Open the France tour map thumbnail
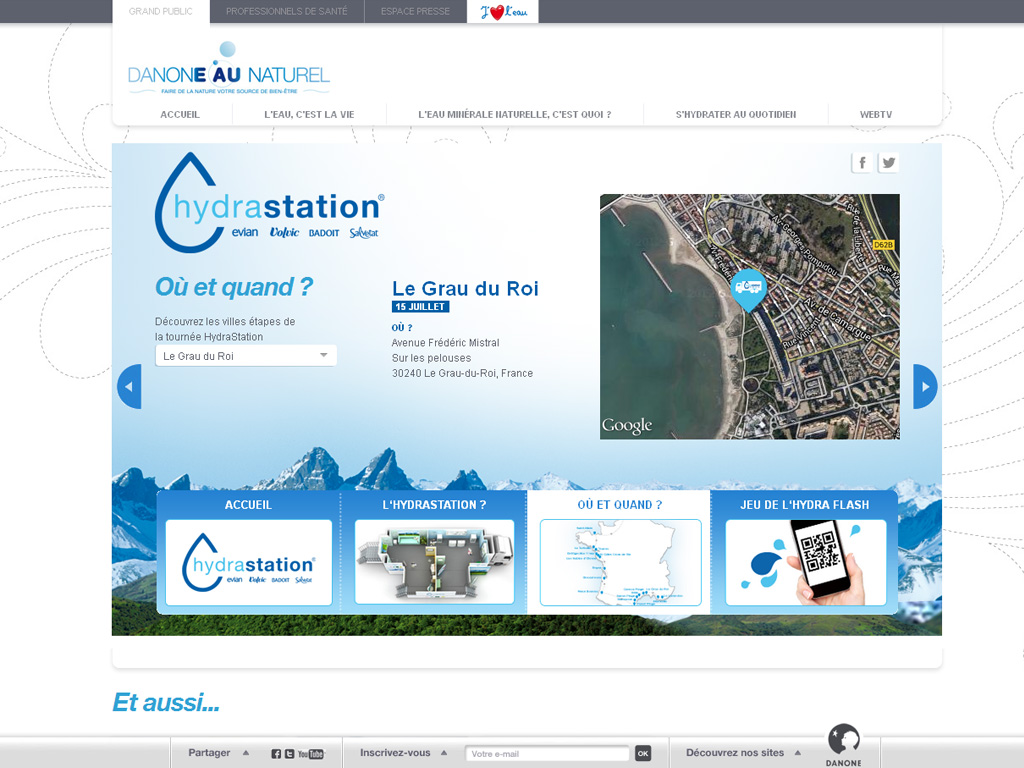Screen dimensions: 1024x768 click(620, 562)
